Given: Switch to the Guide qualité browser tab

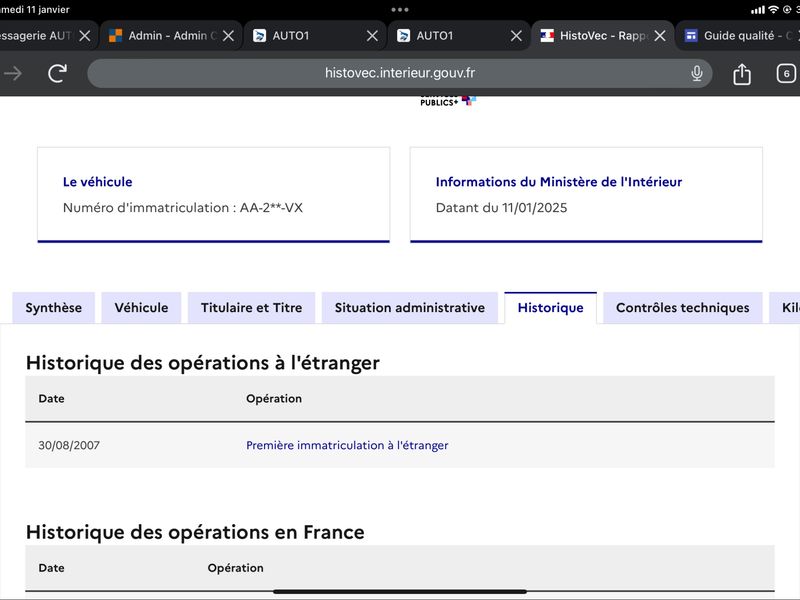Looking at the screenshot, I should click(x=737, y=36).
